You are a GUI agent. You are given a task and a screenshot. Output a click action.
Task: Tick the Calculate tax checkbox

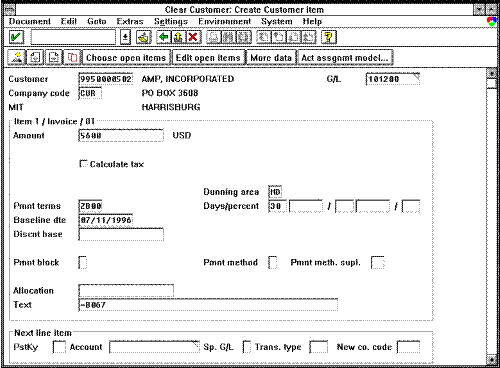pyautogui.click(x=83, y=164)
